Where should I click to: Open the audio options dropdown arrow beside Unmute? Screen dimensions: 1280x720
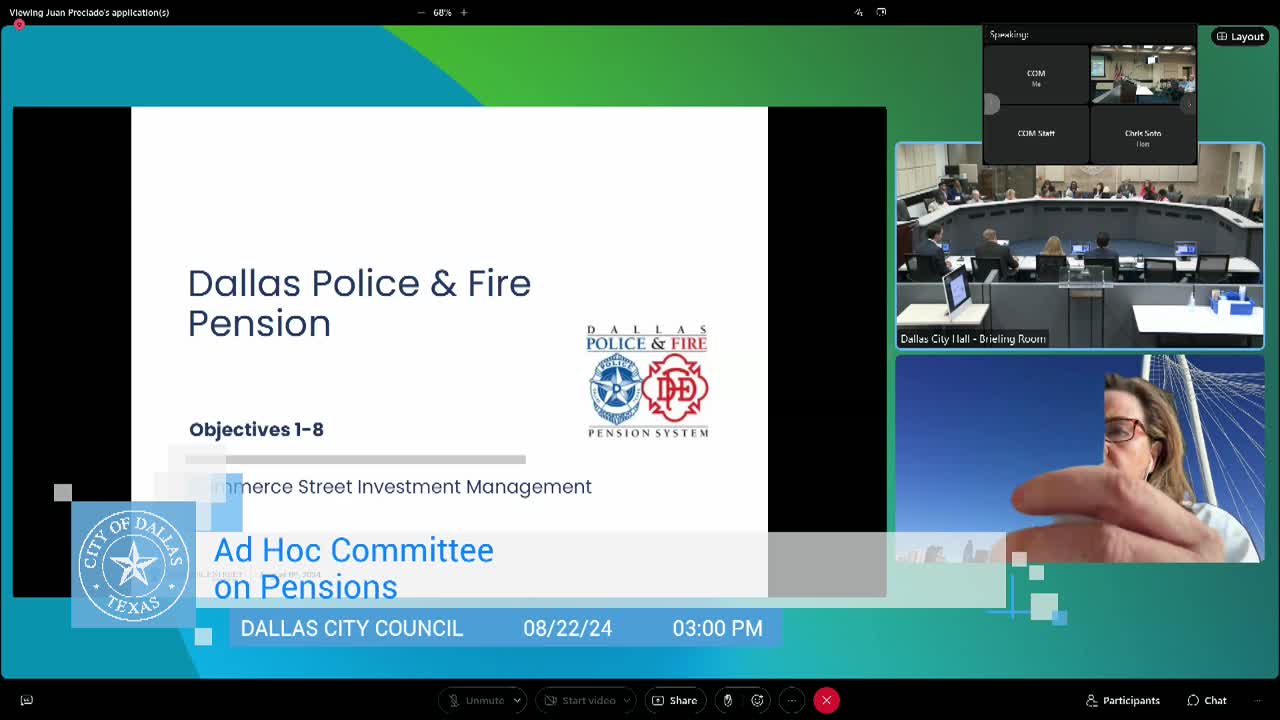[517, 700]
